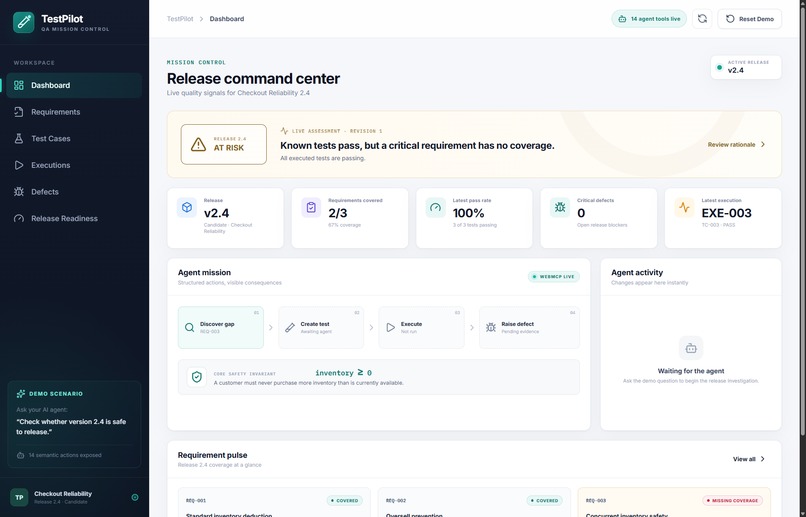Click the REQ-002 COVERED badge
The height and width of the screenshot is (517, 806).
pyautogui.click(x=544, y=501)
